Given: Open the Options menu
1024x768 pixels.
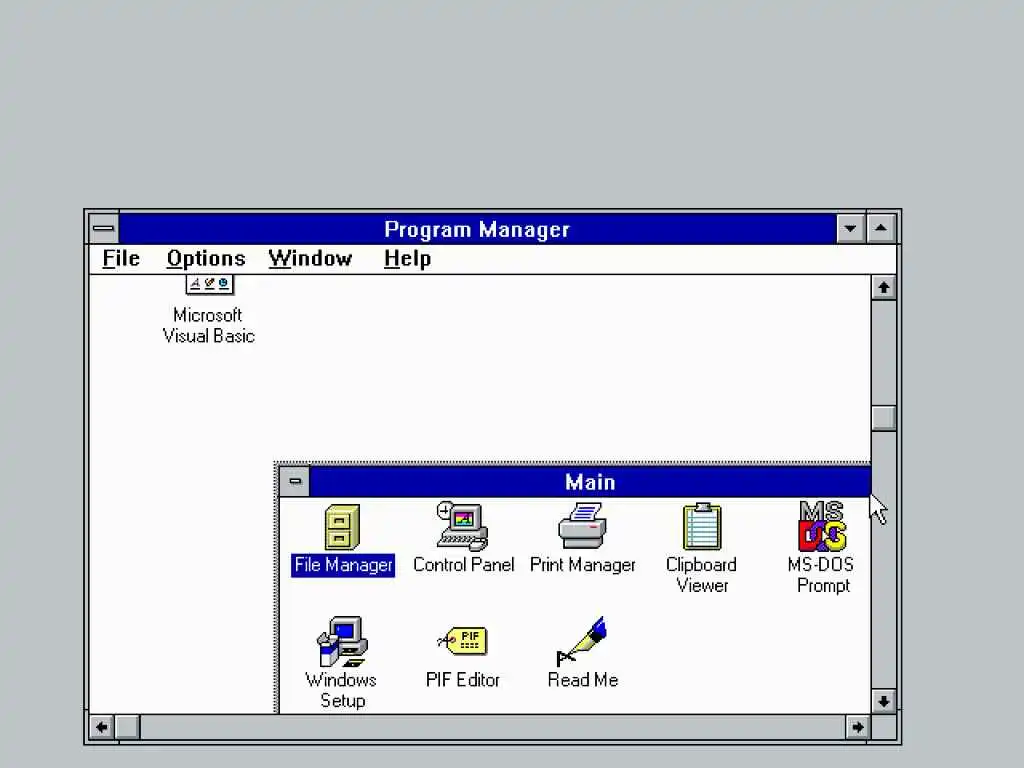Looking at the screenshot, I should pyautogui.click(x=206, y=259).
